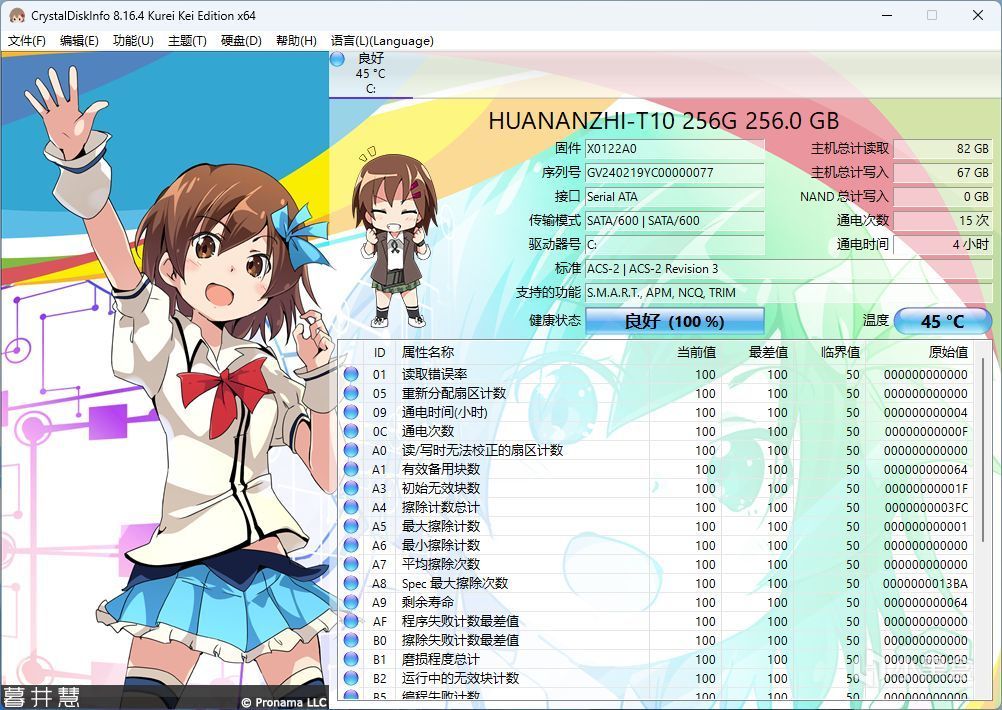
Task: Click the status orb for 最大擦除计数 row
Action: tap(351, 526)
